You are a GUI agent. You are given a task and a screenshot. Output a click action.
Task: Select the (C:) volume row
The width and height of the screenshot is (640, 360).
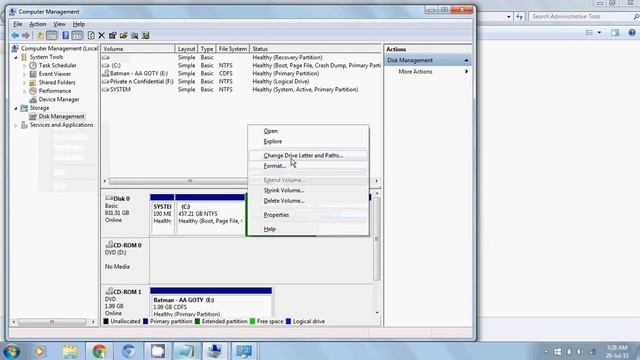pos(241,65)
